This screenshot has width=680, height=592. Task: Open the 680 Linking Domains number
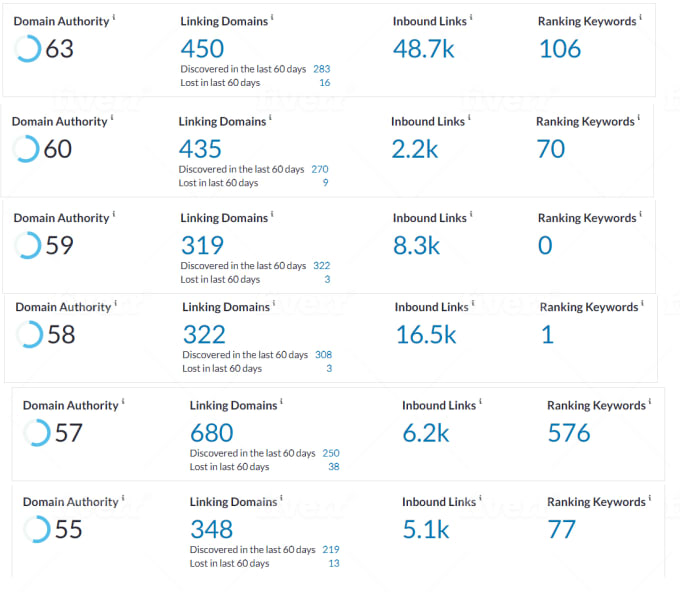click(211, 433)
